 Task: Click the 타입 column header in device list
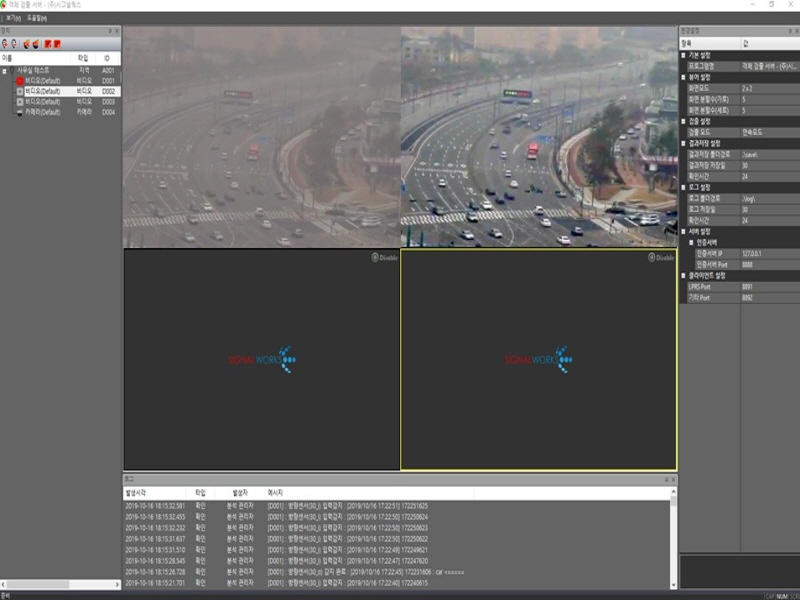pos(83,58)
